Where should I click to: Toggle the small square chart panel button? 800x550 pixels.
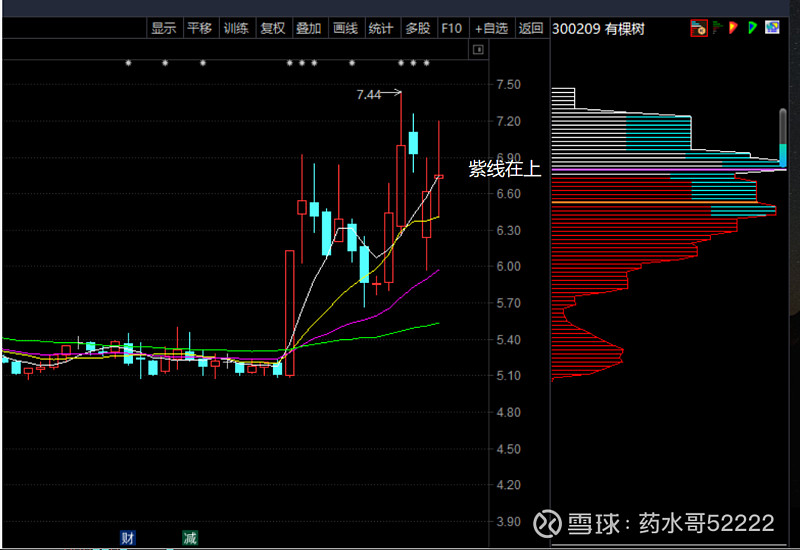478,49
